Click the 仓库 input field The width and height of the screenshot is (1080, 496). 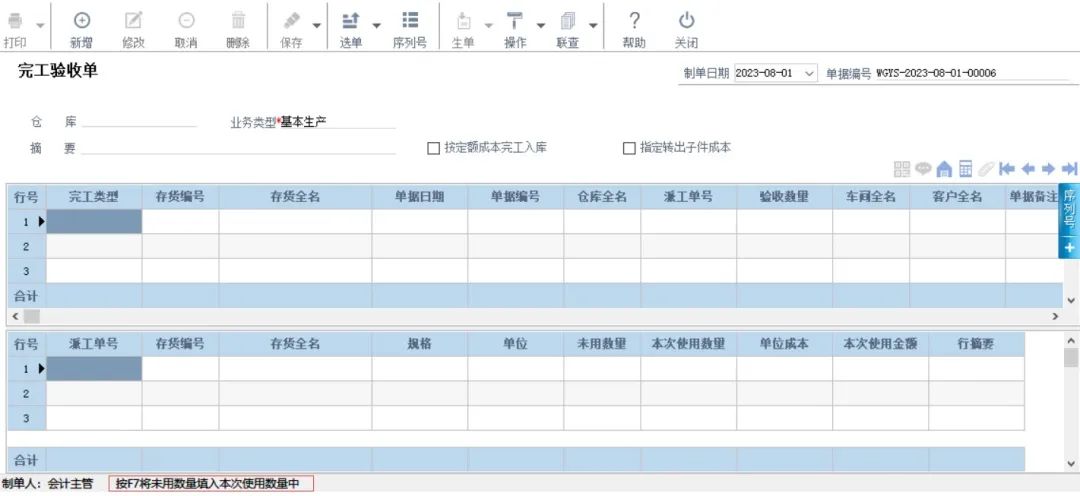139,122
